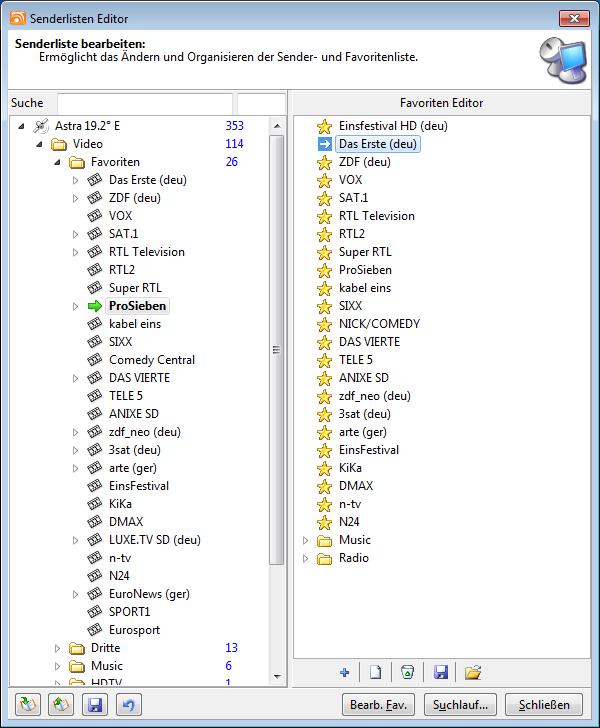Select DAS VIERTE in Favoriten Editor list
The width and height of the screenshot is (600, 728).
click(x=369, y=342)
